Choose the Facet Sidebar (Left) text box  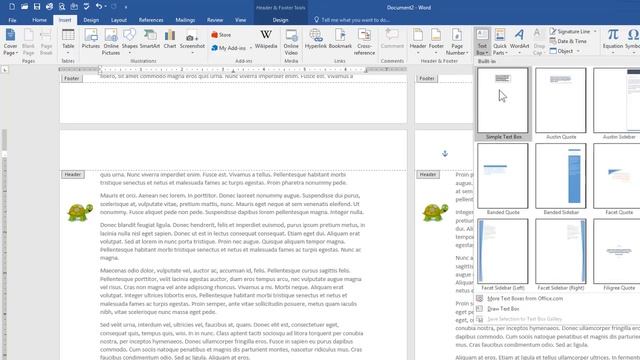[x=502, y=254]
